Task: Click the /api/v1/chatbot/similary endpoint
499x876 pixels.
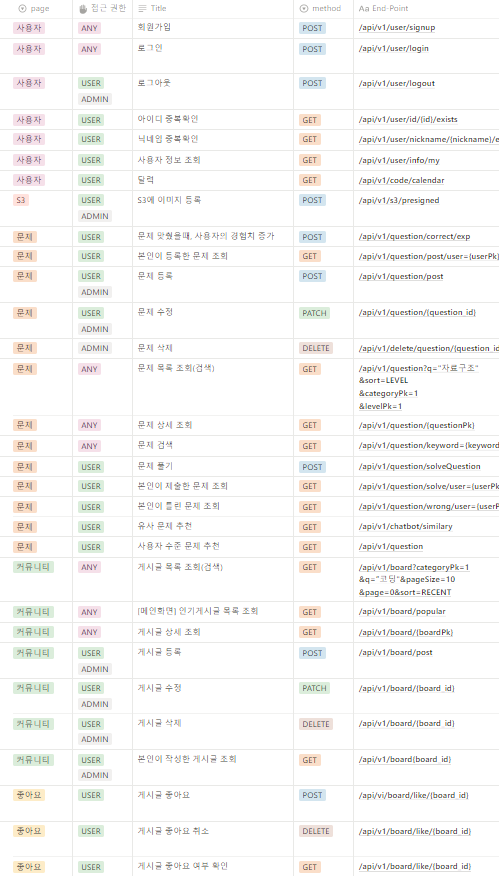Action: click(405, 526)
